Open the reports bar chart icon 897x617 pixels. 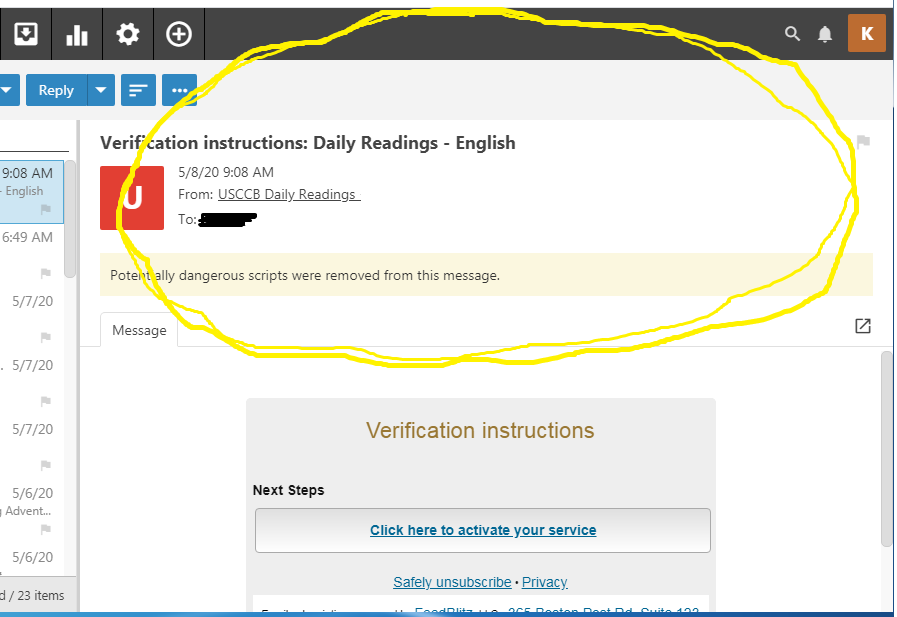(x=77, y=35)
